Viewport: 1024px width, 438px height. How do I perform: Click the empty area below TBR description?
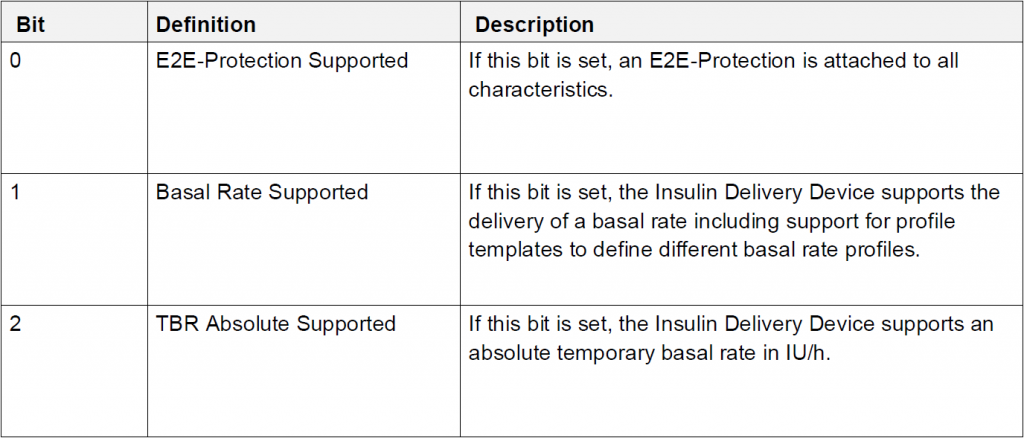coord(741,401)
